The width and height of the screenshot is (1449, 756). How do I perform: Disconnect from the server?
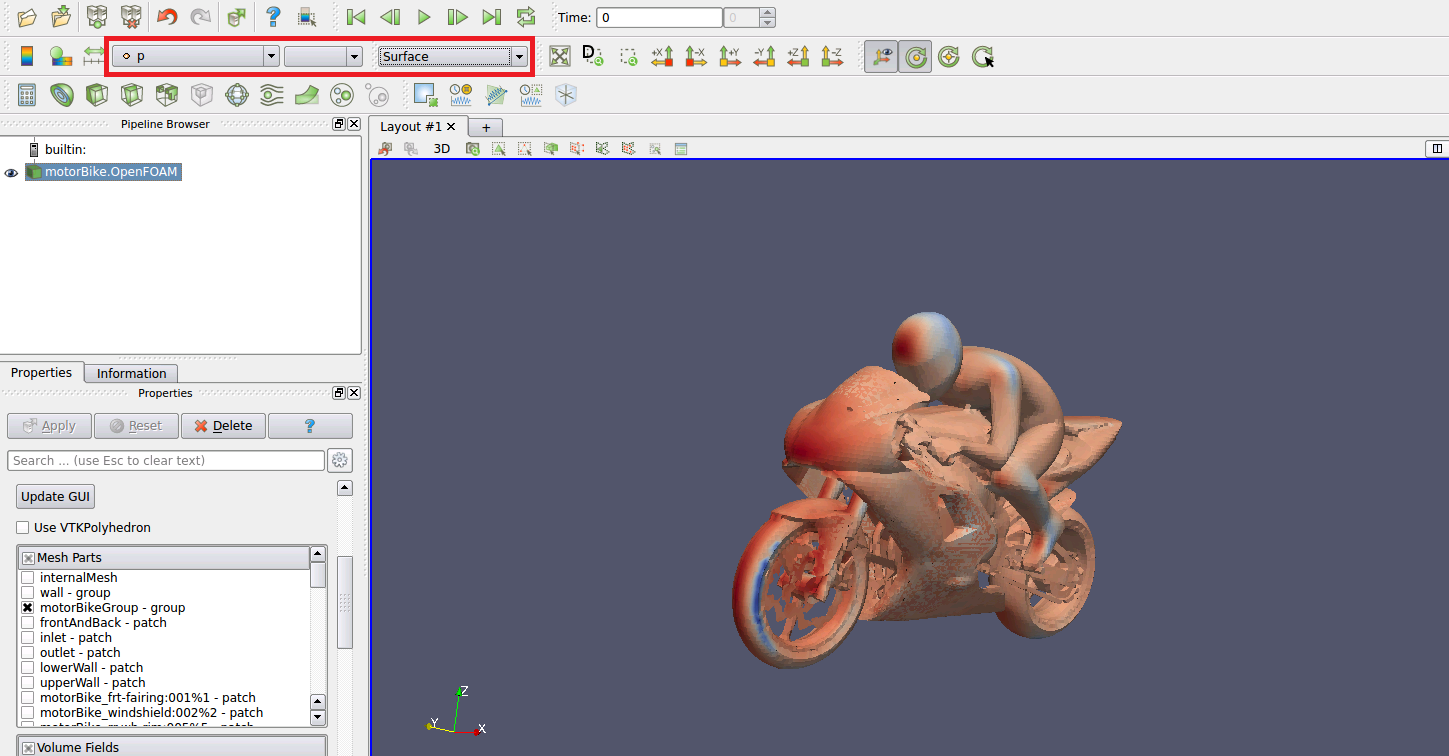click(x=130, y=17)
